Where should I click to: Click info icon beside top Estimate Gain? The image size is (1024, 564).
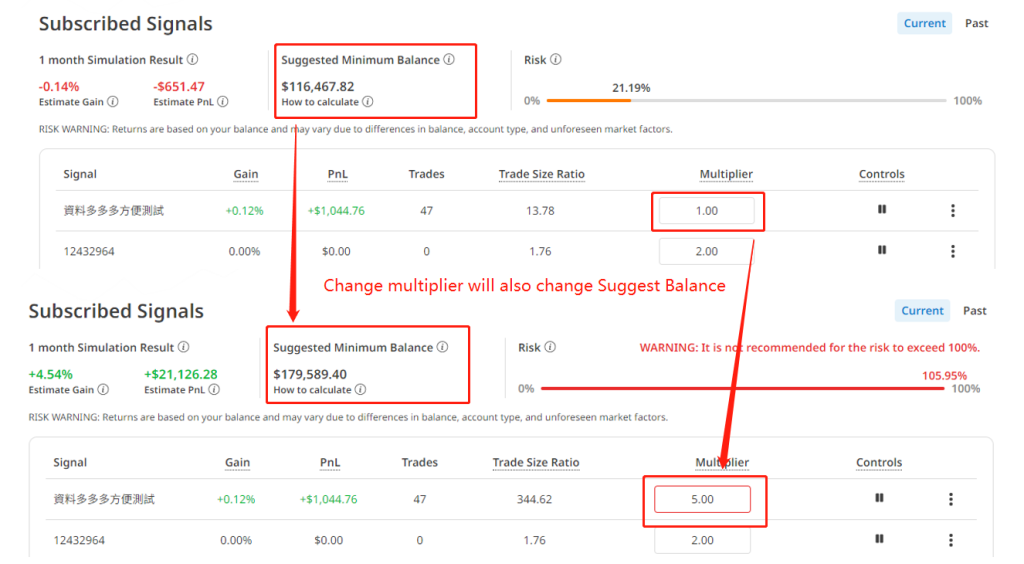[x=113, y=102]
